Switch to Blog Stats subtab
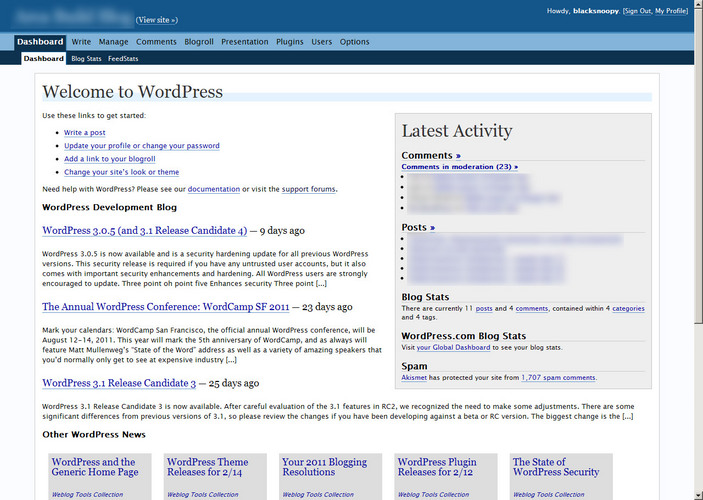The image size is (703, 500). tap(86, 59)
